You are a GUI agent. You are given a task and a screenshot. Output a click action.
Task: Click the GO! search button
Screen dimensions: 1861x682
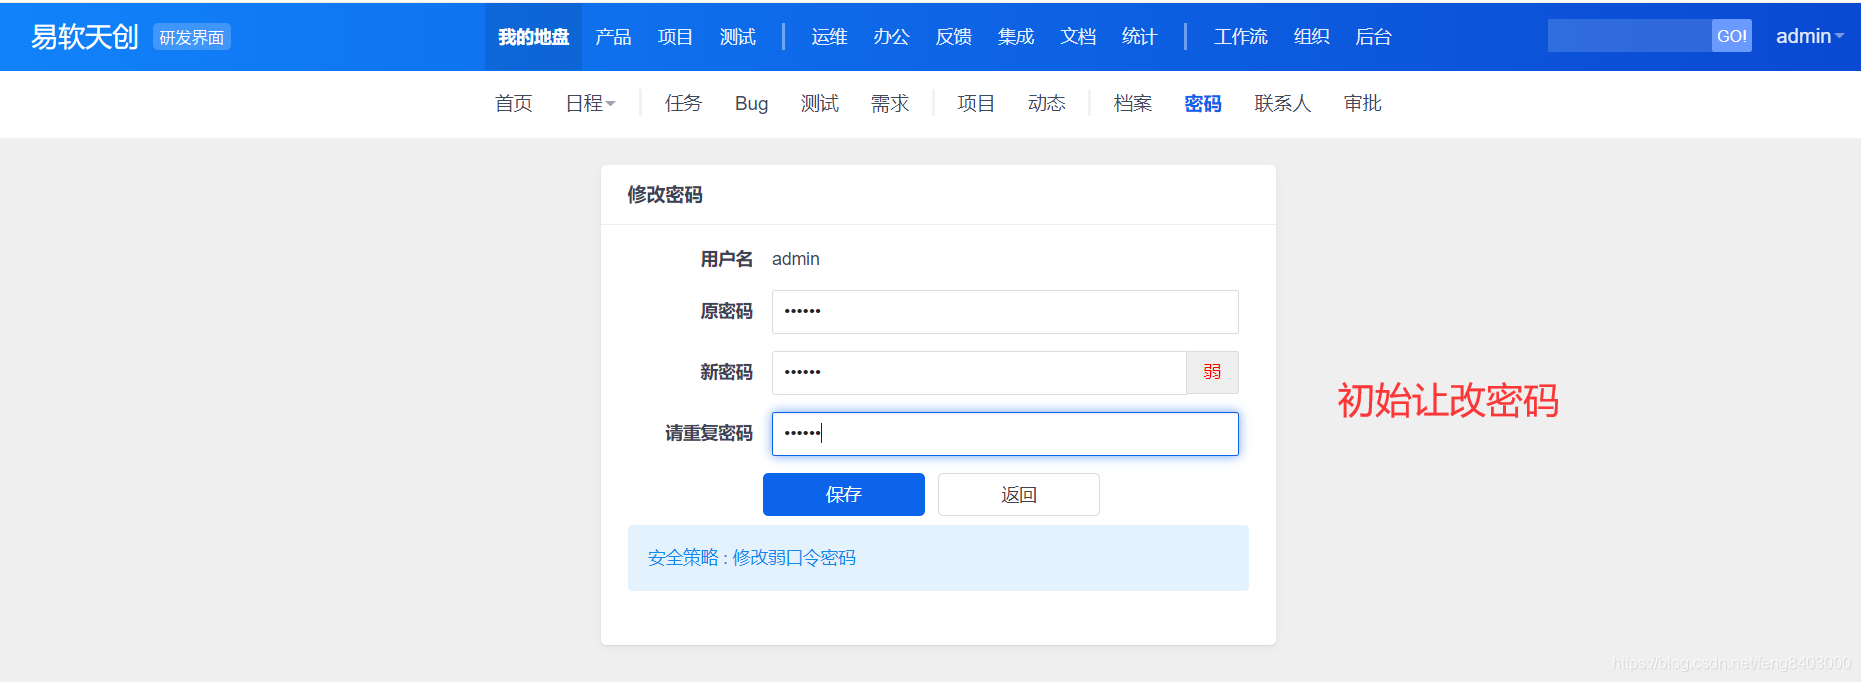(1732, 36)
